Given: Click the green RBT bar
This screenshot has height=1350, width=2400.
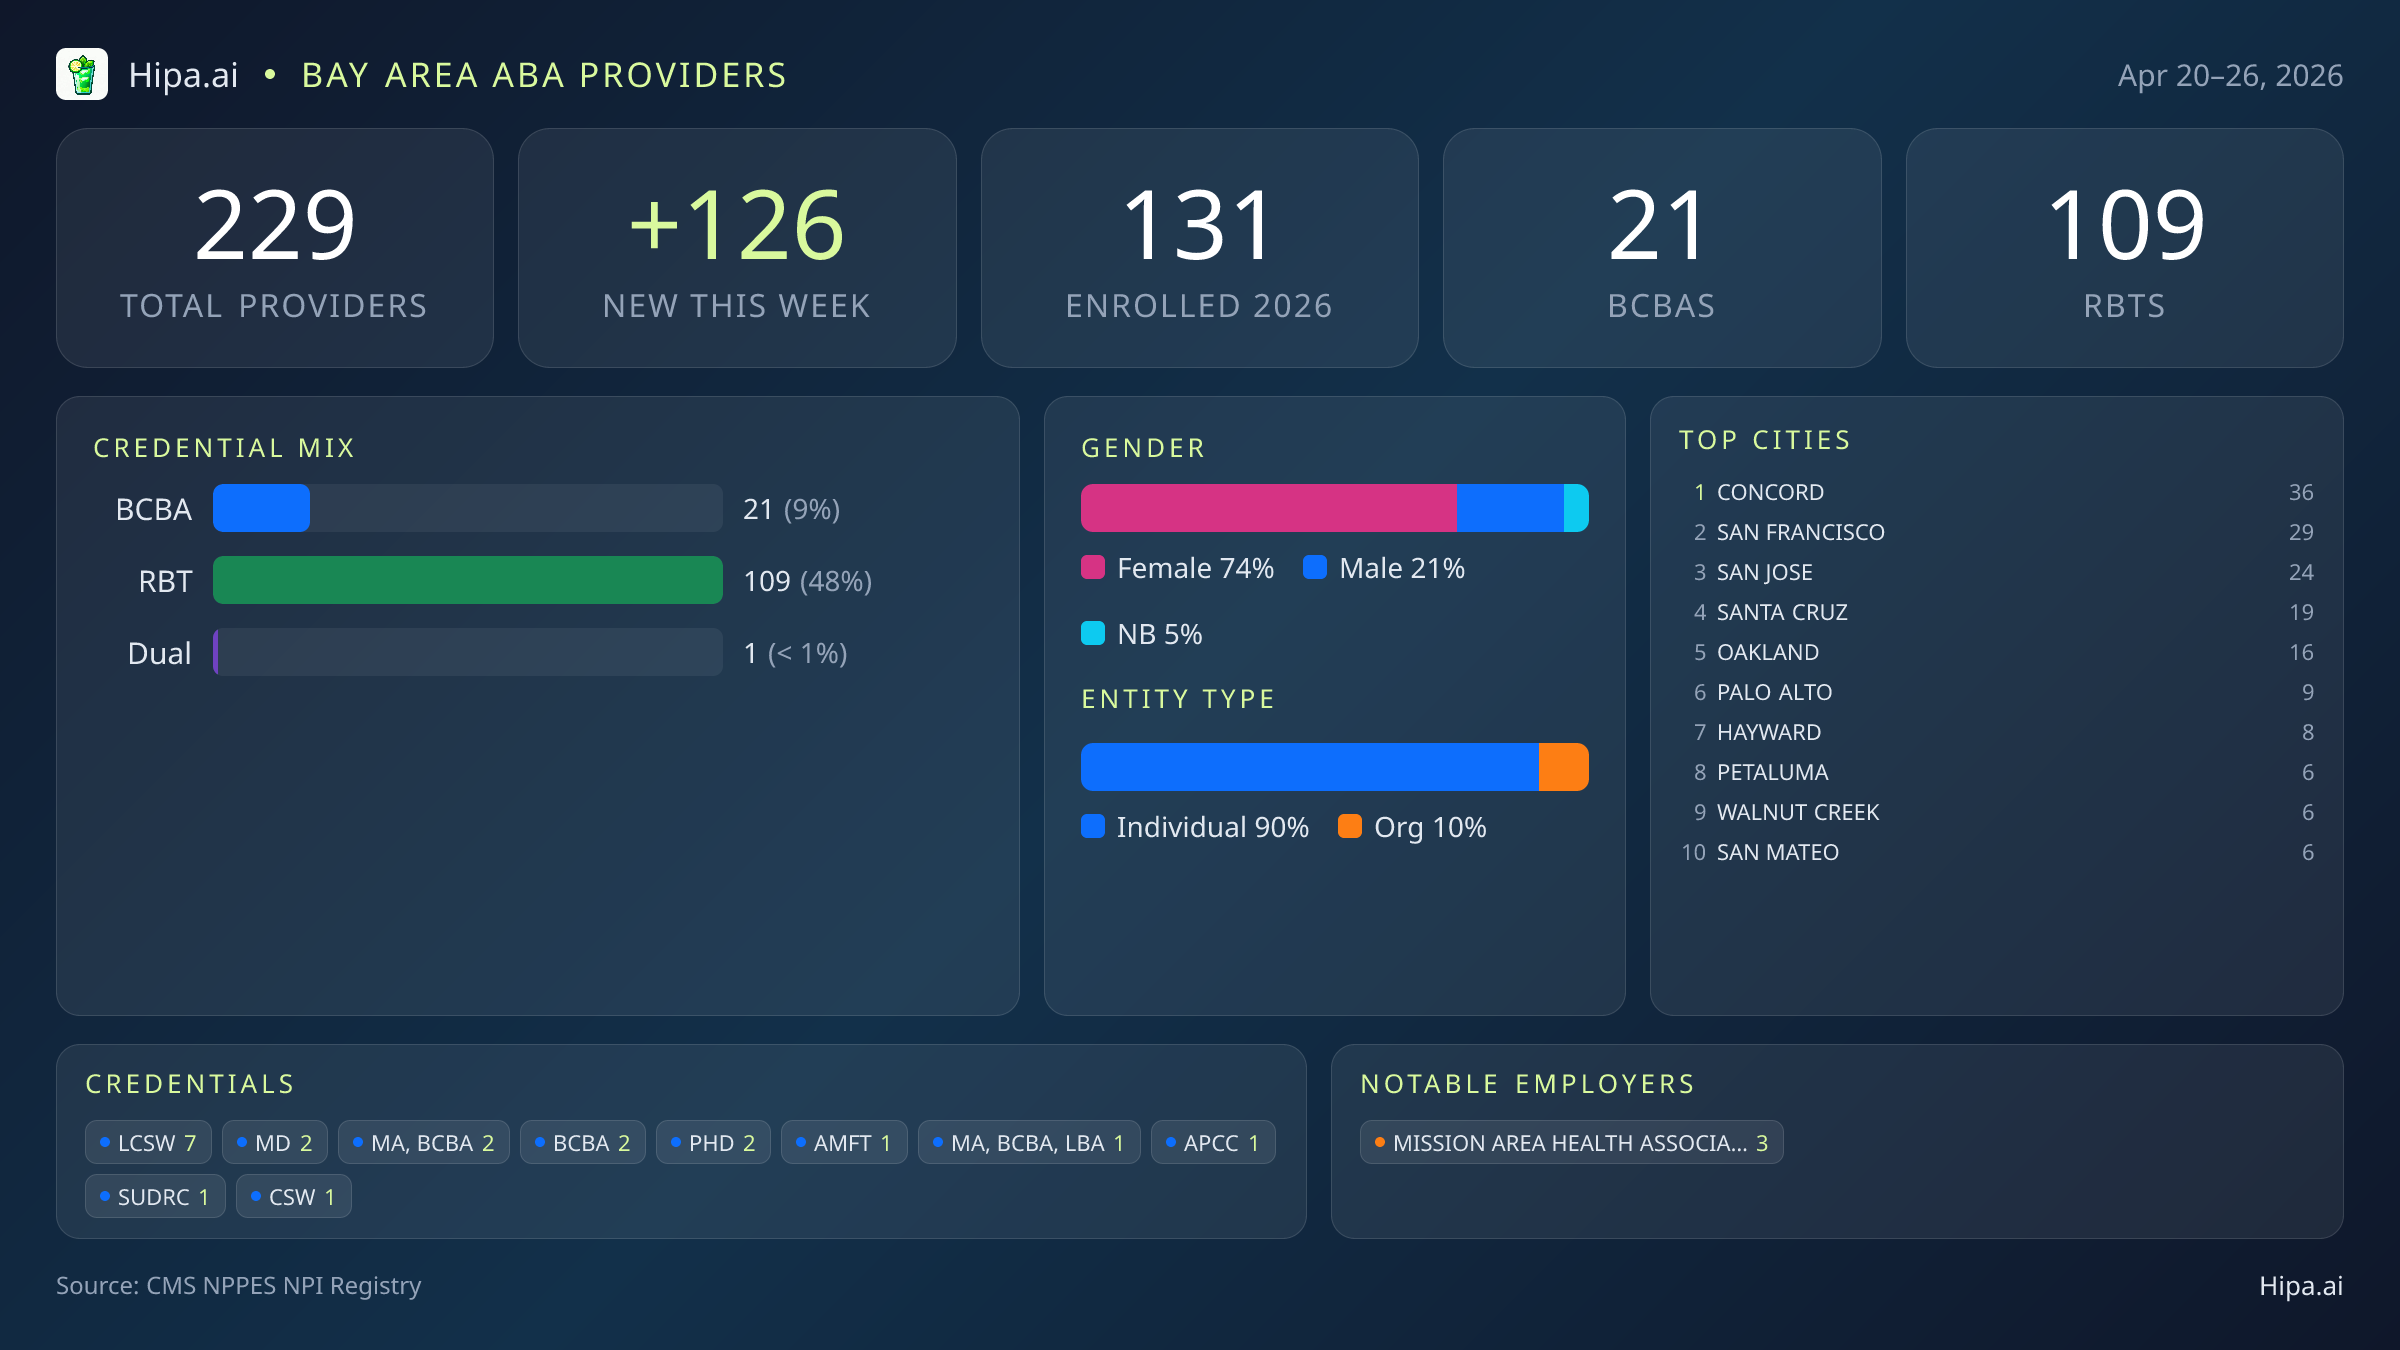Looking at the screenshot, I should coord(467,581).
